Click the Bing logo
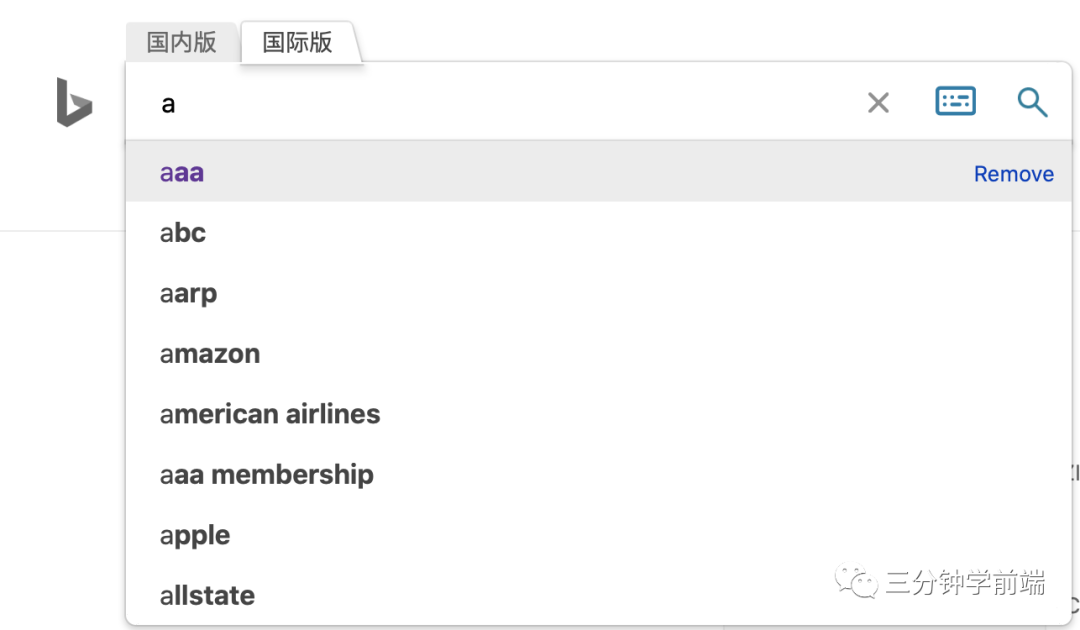This screenshot has width=1080, height=630. (74, 102)
